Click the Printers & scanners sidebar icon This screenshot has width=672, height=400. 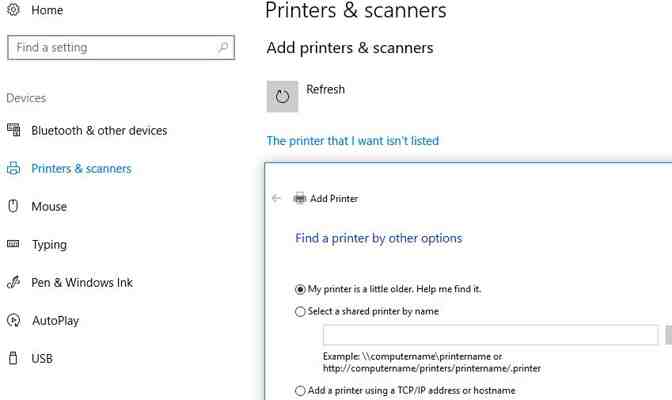(14, 168)
